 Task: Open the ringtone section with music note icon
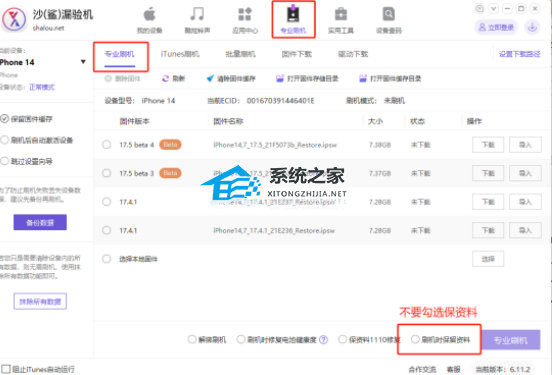coord(197,14)
